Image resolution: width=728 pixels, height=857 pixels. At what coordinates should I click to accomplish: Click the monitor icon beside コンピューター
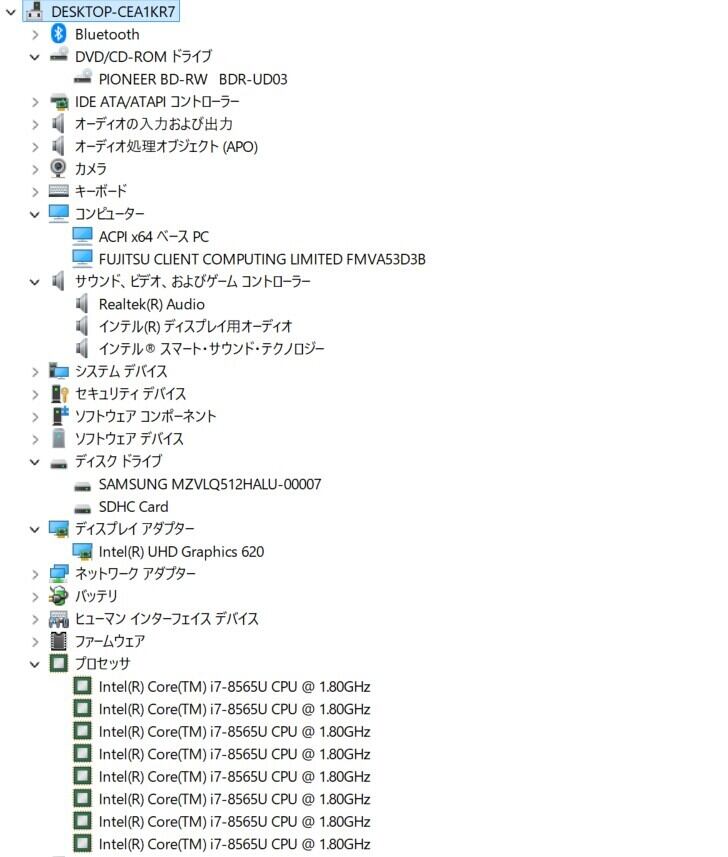click(x=58, y=213)
